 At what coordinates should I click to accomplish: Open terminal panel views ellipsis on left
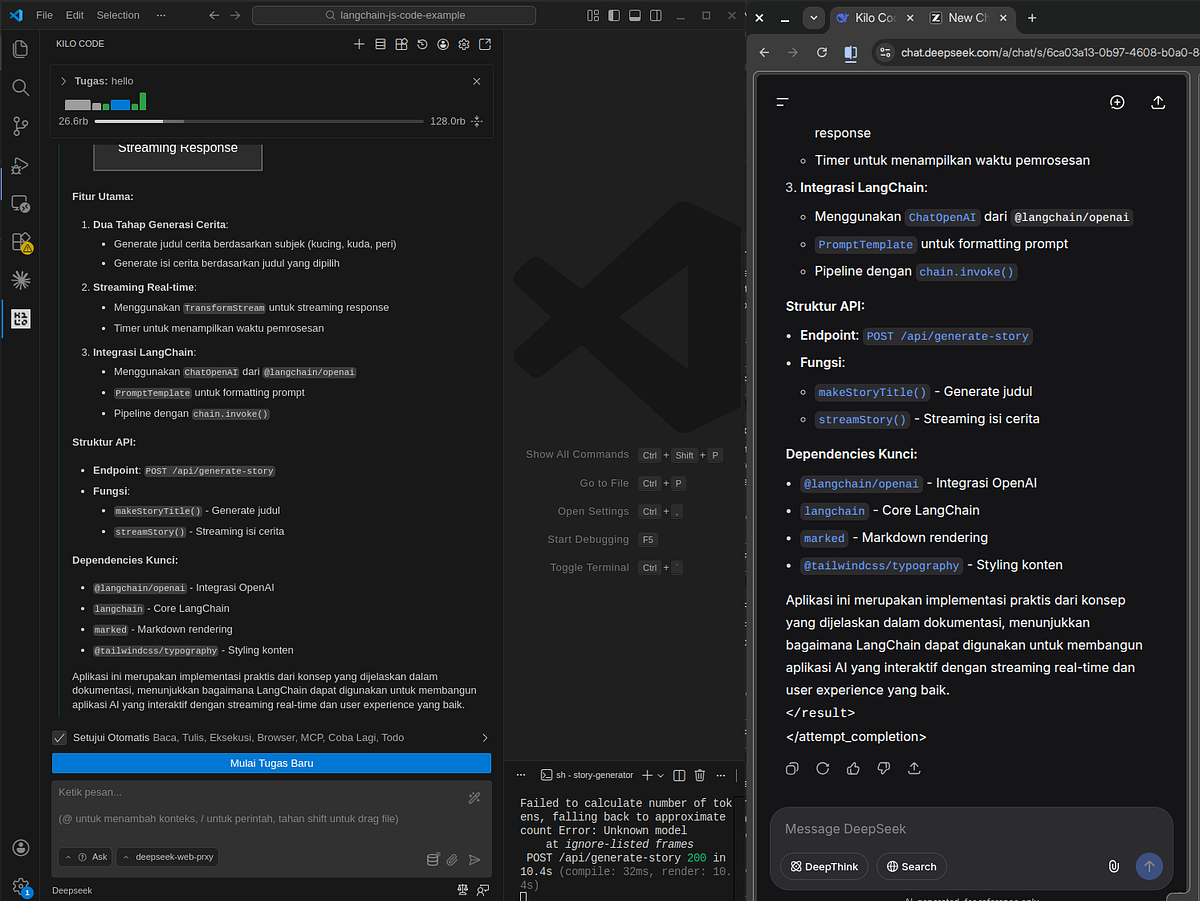coord(520,775)
